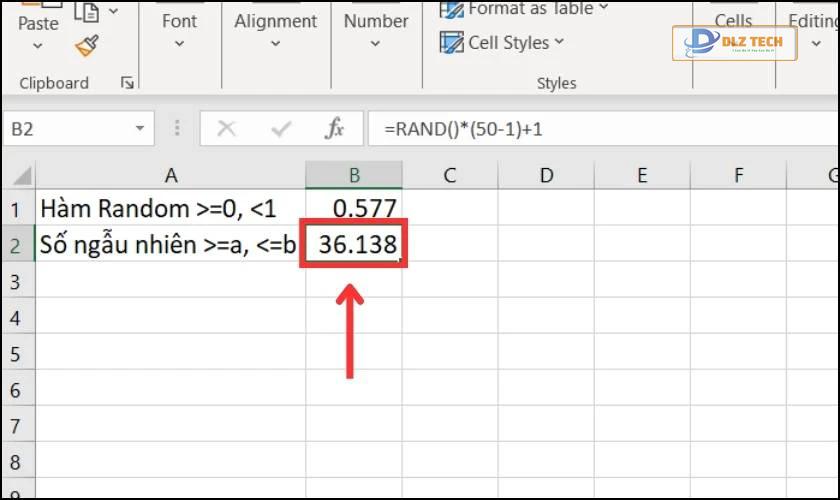Viewport: 840px width, 500px height.
Task: Open the Name Box dropdown arrow
Action: (x=140, y=129)
